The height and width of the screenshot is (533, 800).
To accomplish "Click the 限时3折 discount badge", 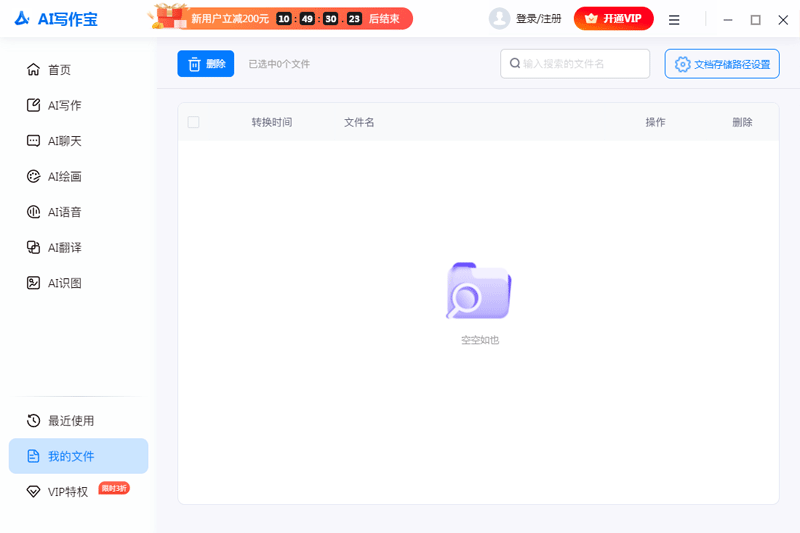I will pyautogui.click(x=114, y=488).
